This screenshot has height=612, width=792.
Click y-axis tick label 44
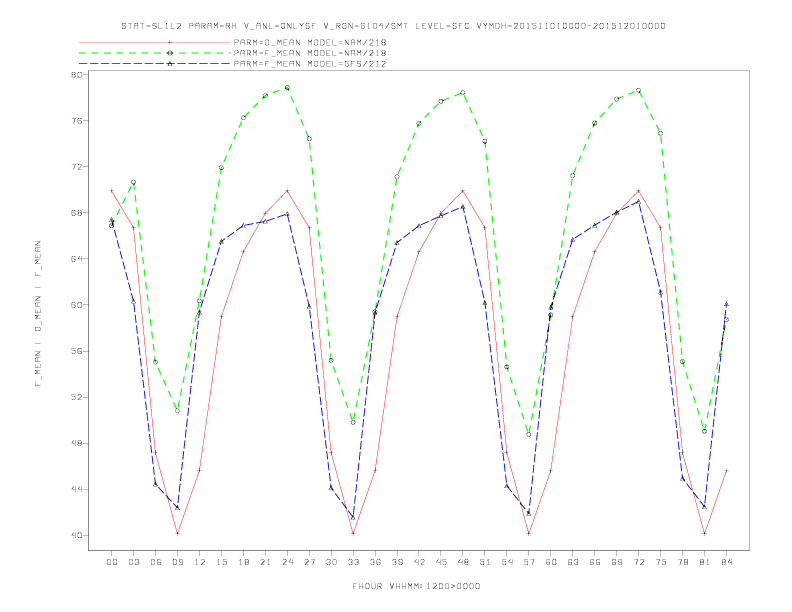click(77, 489)
